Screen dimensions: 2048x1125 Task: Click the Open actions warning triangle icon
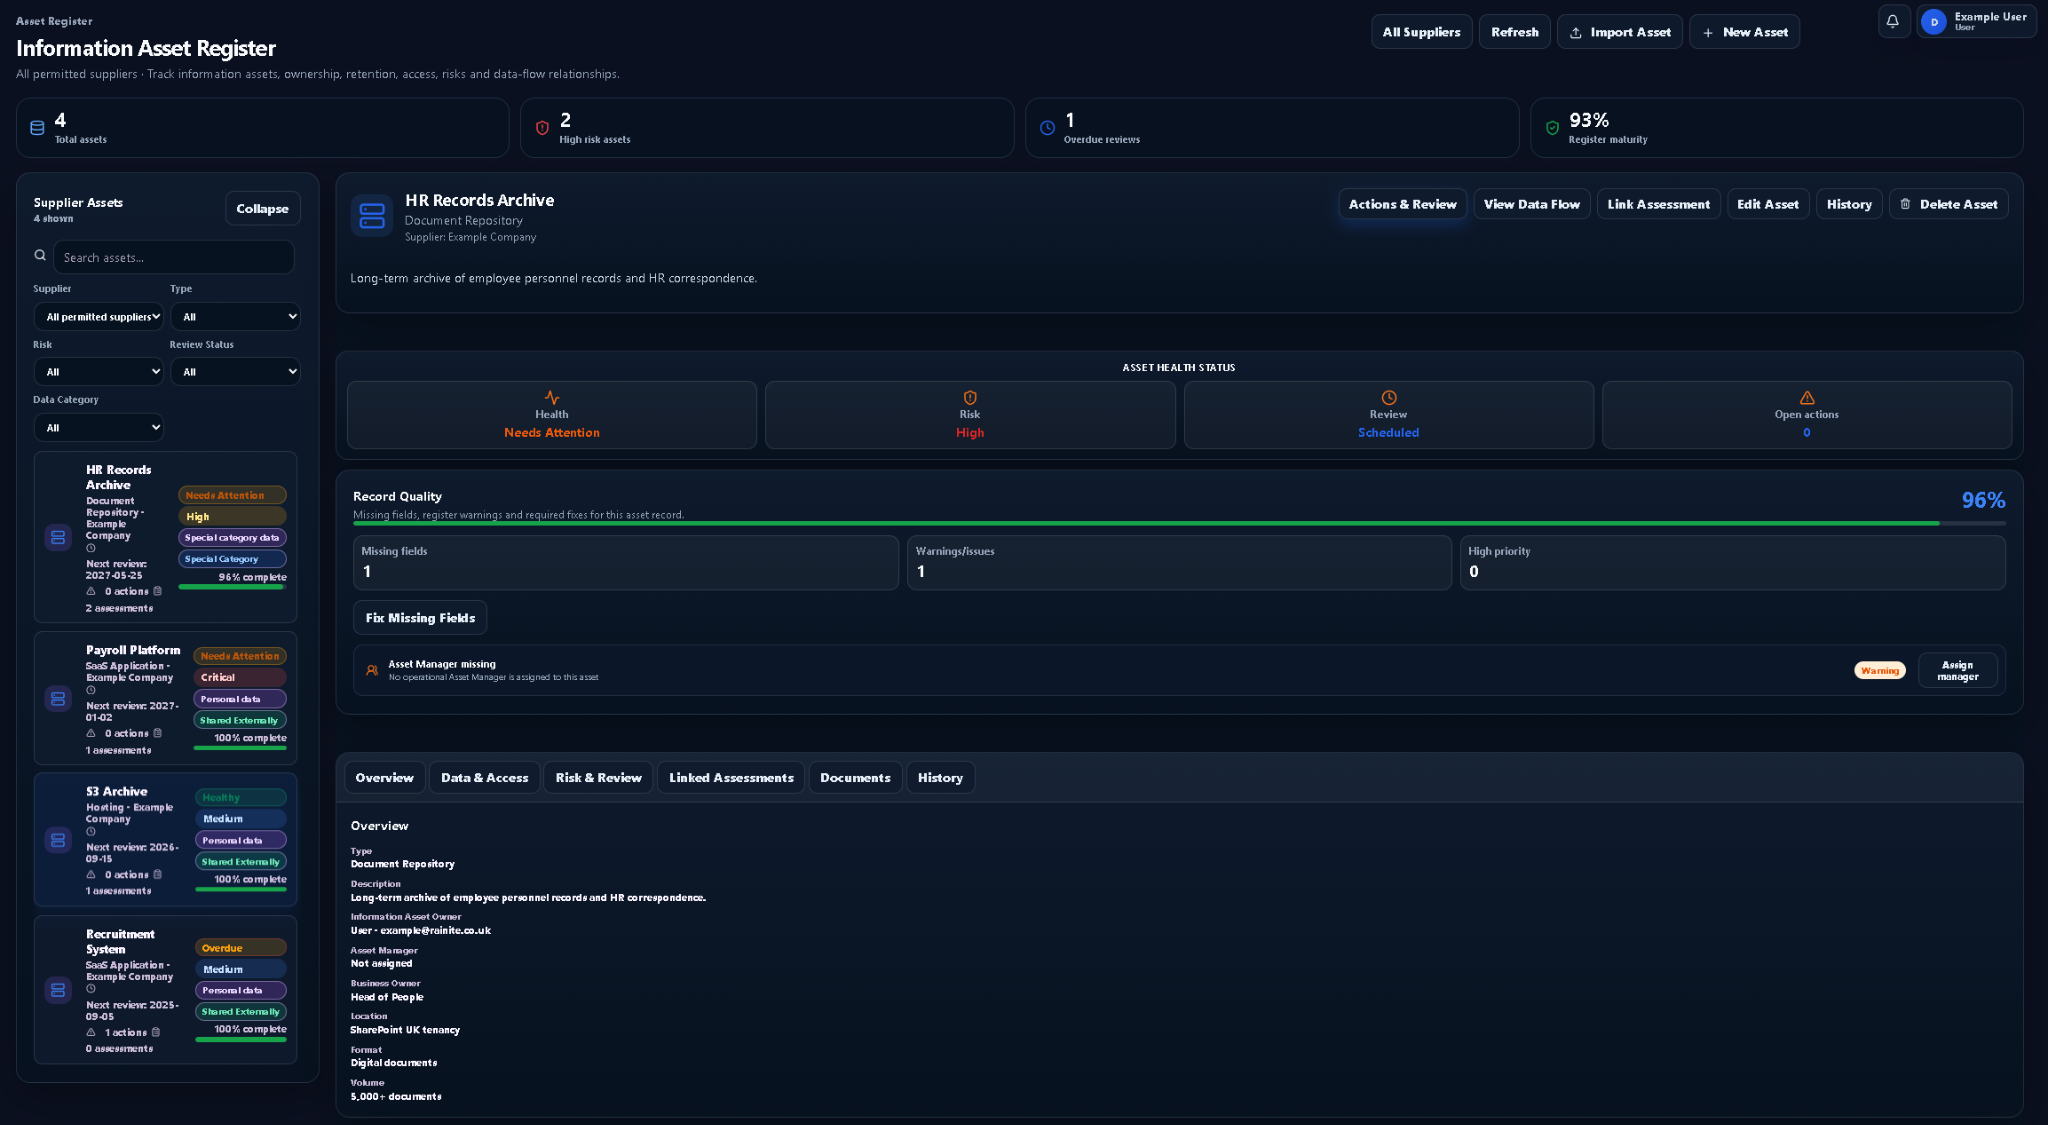pos(1807,397)
